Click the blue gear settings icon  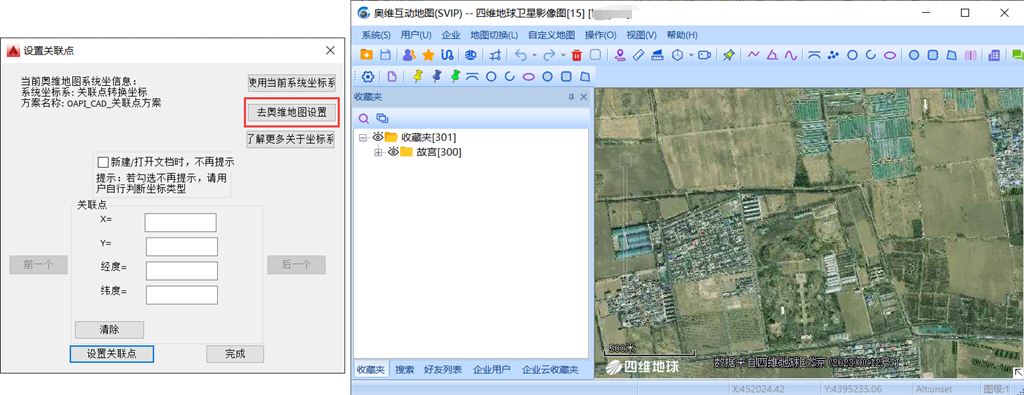click(368, 76)
